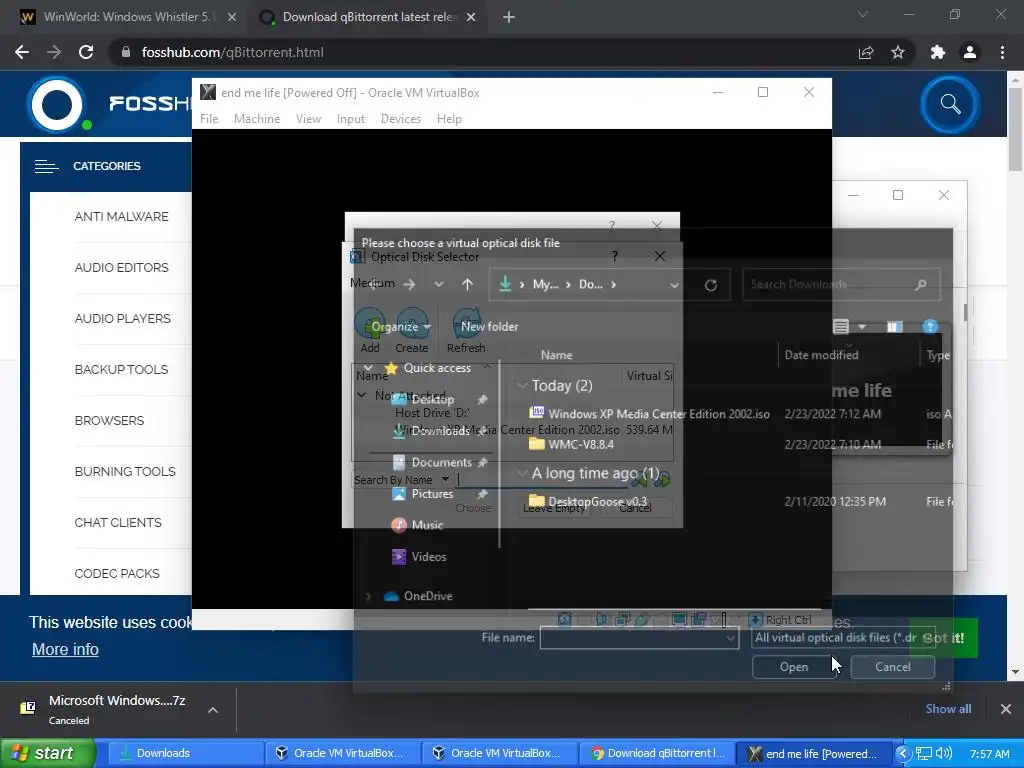Screen dimensions: 1024x768
Task: Open the tray network icon
Action: coord(923,753)
